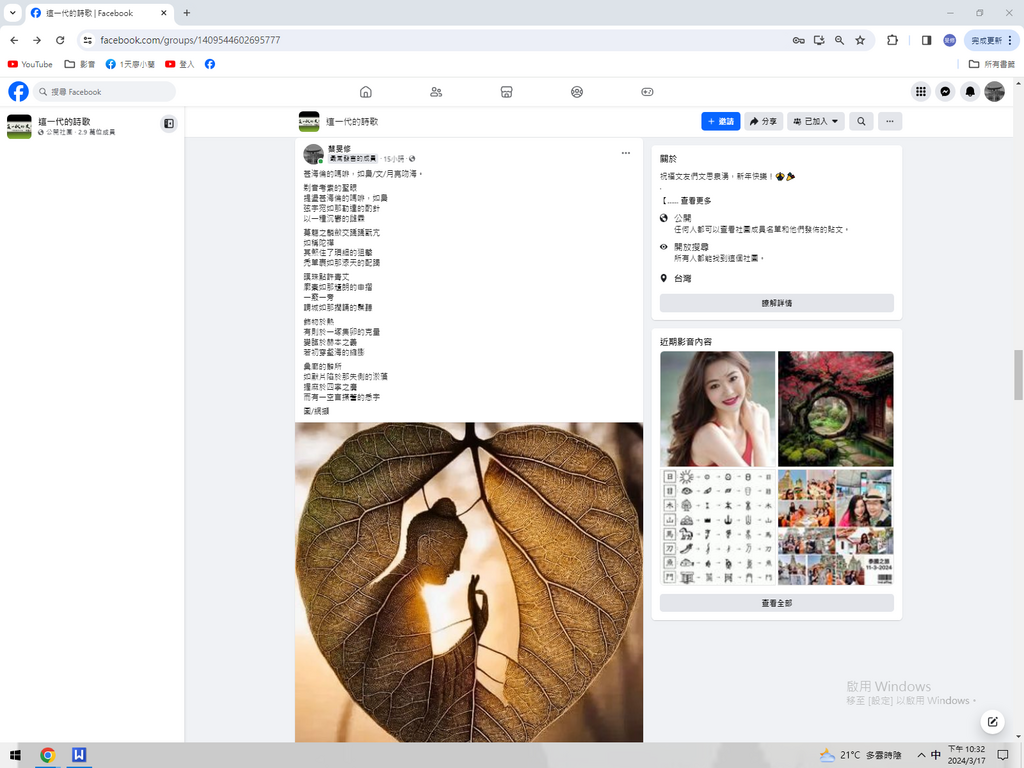Open the Groups icon in the top bar
Image resolution: width=1024 pixels, height=768 pixels.
pyautogui.click(x=577, y=92)
